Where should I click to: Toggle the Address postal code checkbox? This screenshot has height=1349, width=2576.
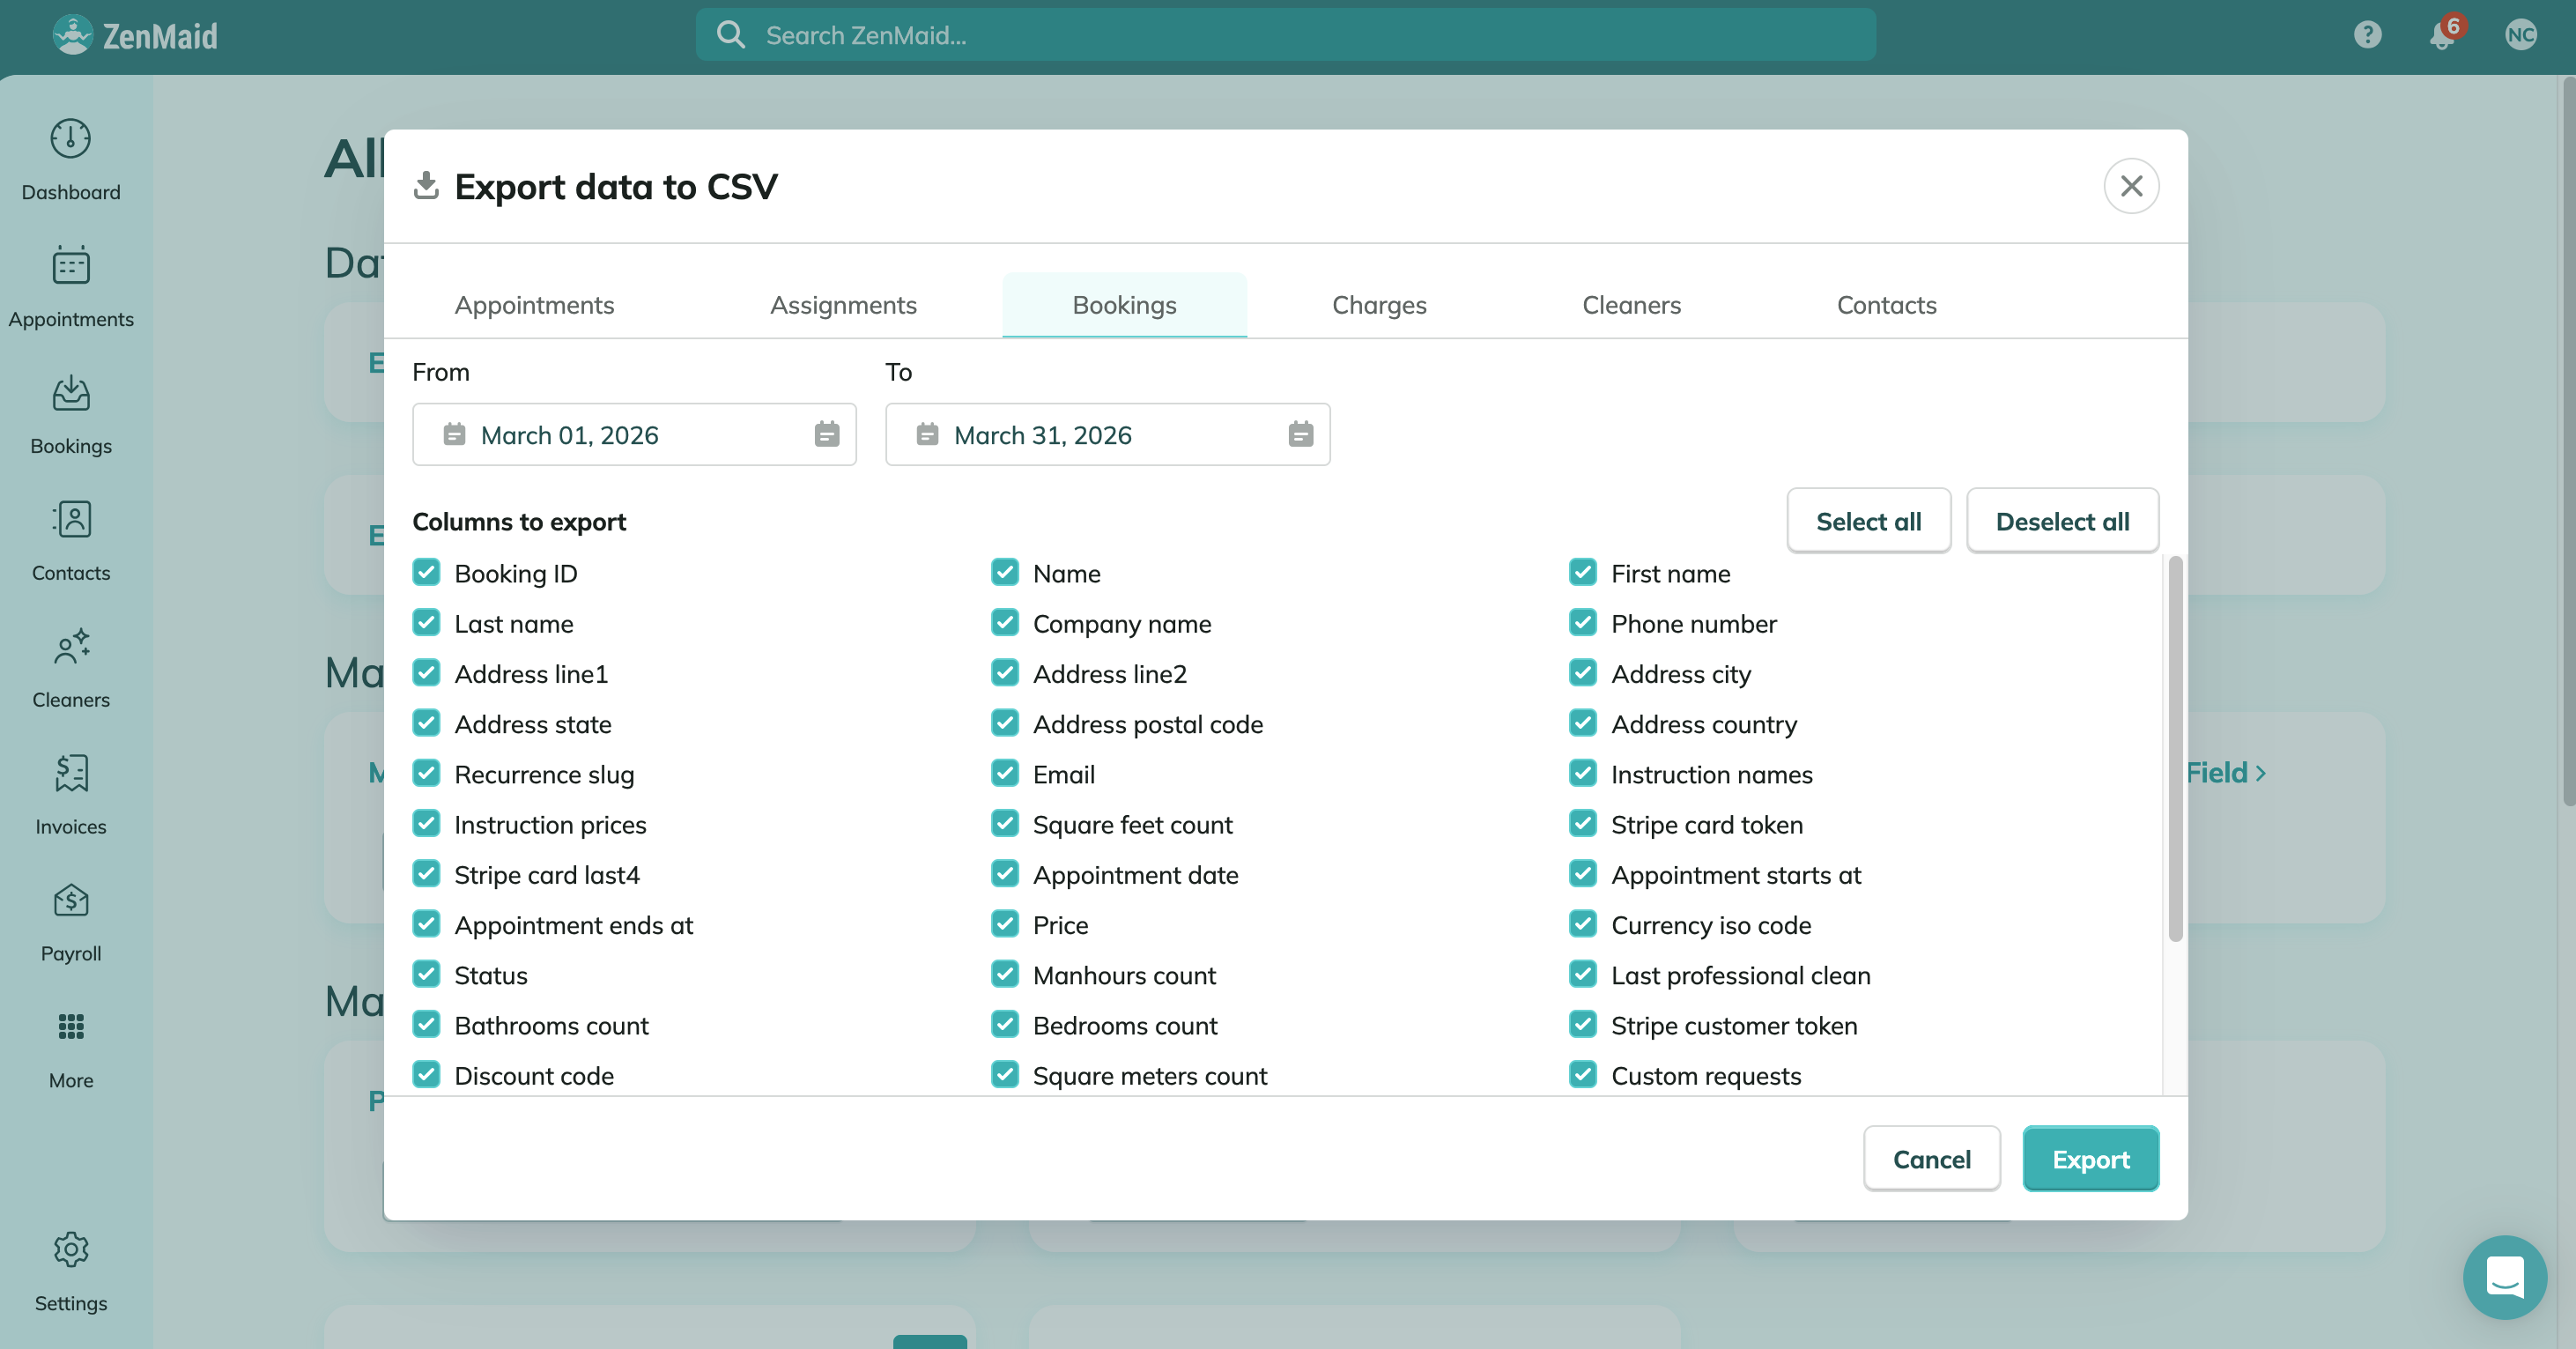[1004, 723]
